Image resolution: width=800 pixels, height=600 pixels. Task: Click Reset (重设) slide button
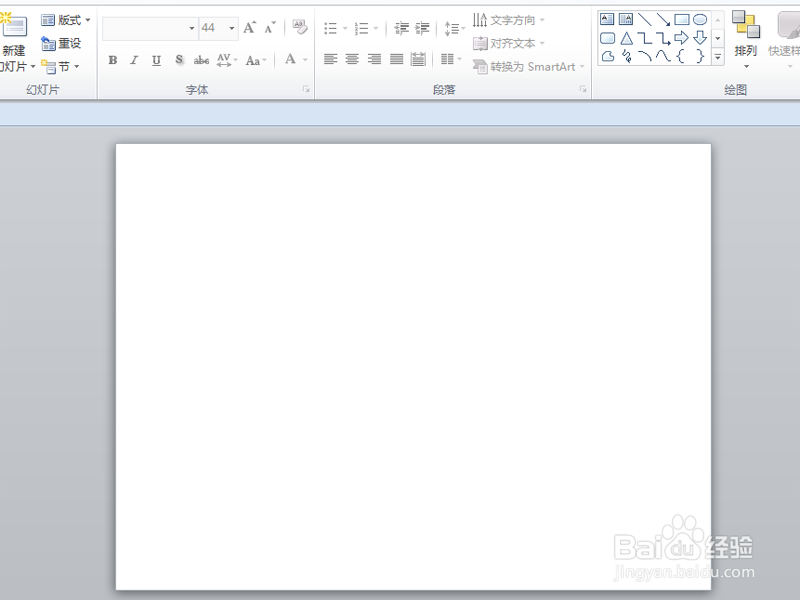point(61,43)
